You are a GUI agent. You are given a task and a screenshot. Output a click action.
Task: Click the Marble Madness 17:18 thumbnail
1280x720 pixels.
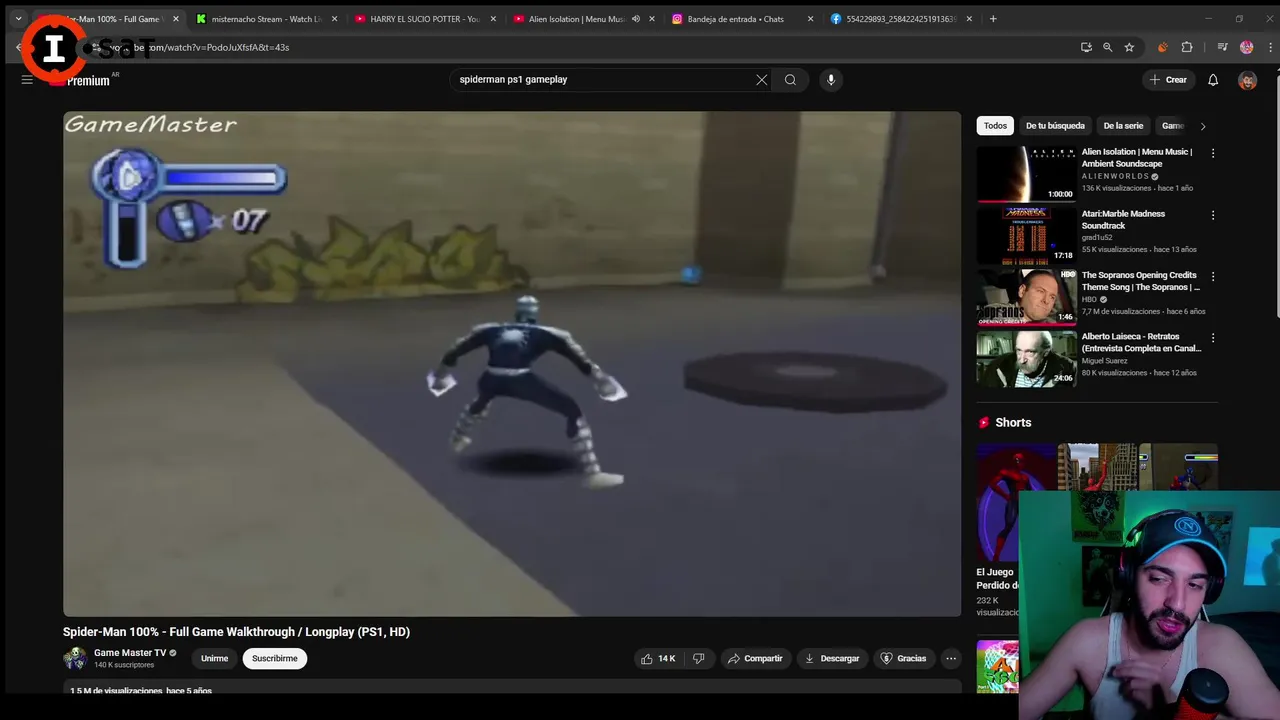point(1026,235)
